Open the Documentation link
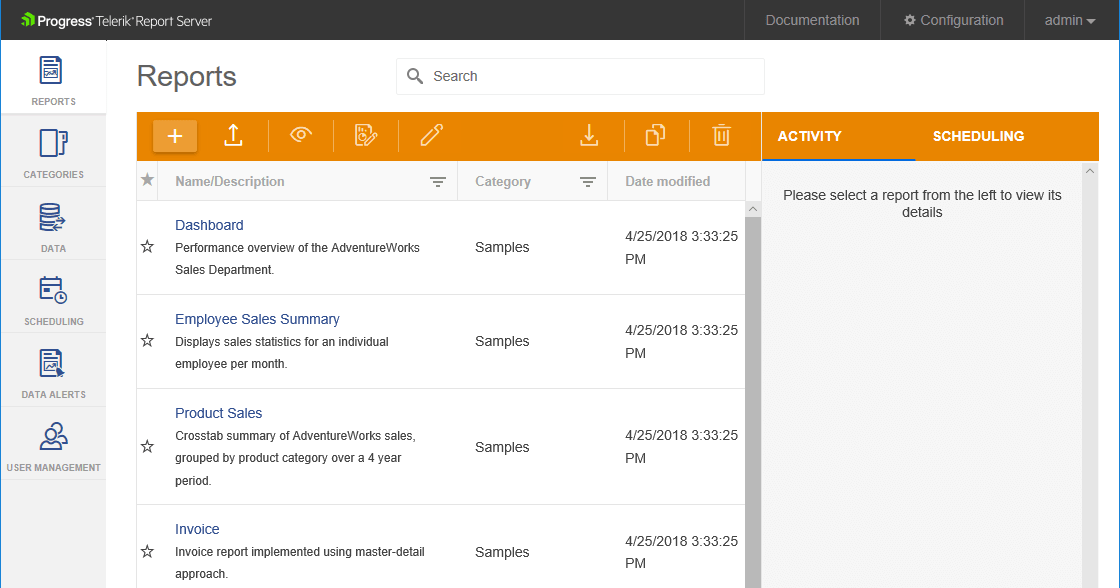 click(812, 20)
